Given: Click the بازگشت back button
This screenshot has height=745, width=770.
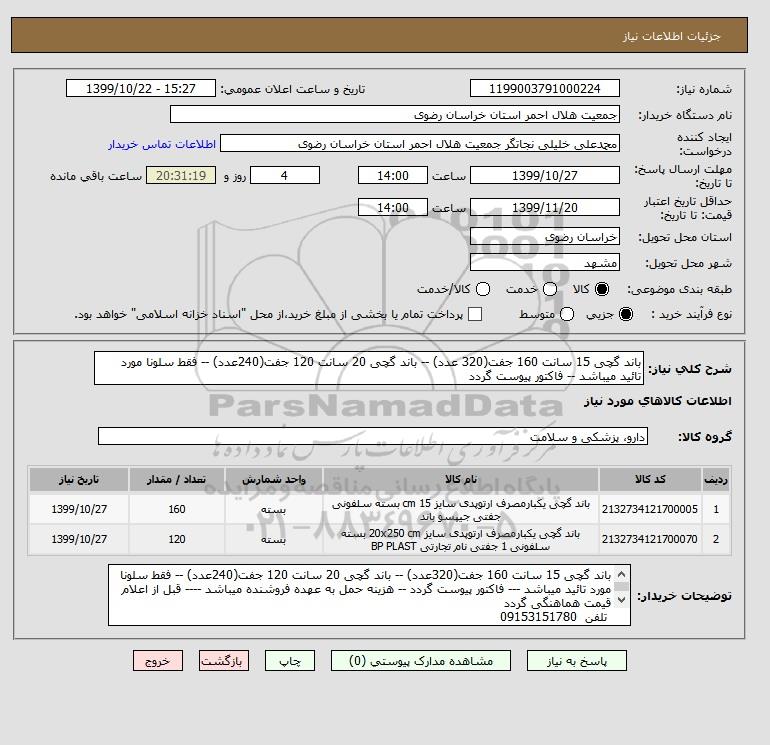Looking at the screenshot, I should (x=224, y=661).
